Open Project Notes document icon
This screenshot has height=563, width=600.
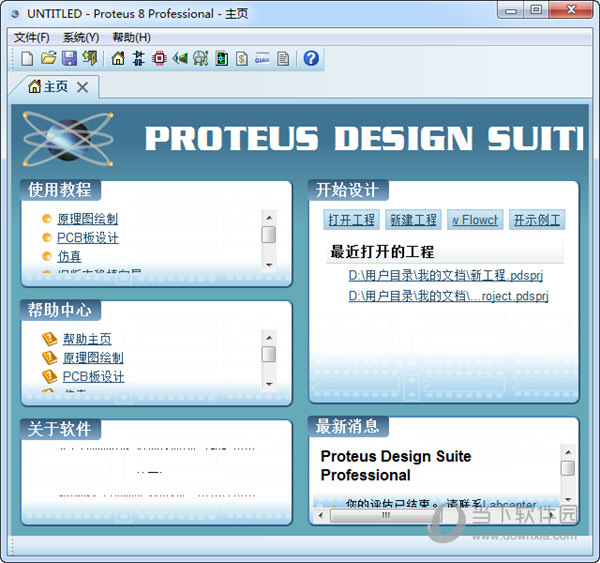pyautogui.click(x=283, y=59)
